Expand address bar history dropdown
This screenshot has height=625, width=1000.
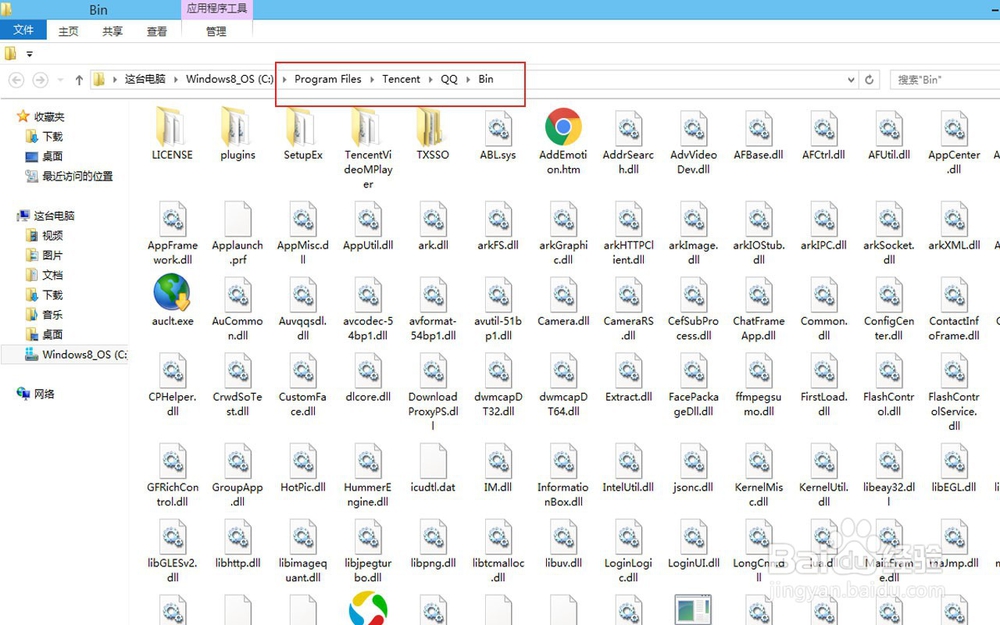[851, 80]
